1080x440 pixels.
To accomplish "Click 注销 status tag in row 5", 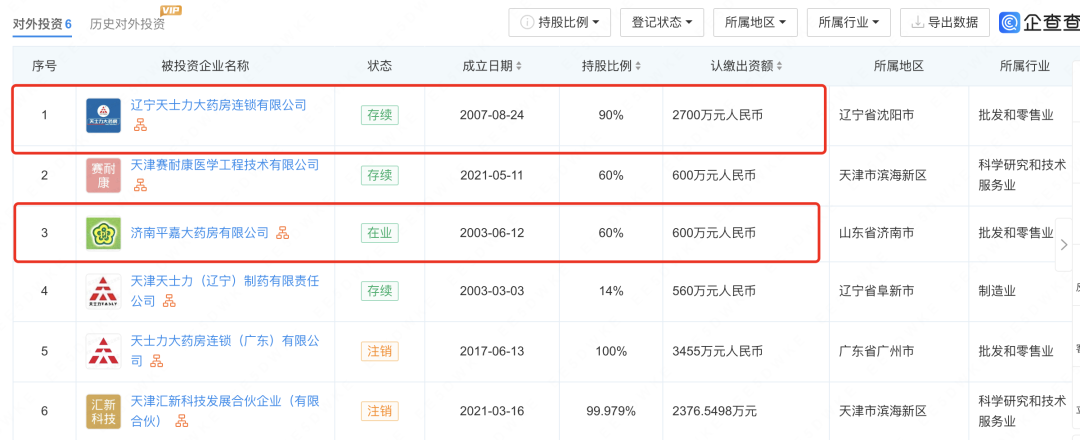I will tap(380, 351).
